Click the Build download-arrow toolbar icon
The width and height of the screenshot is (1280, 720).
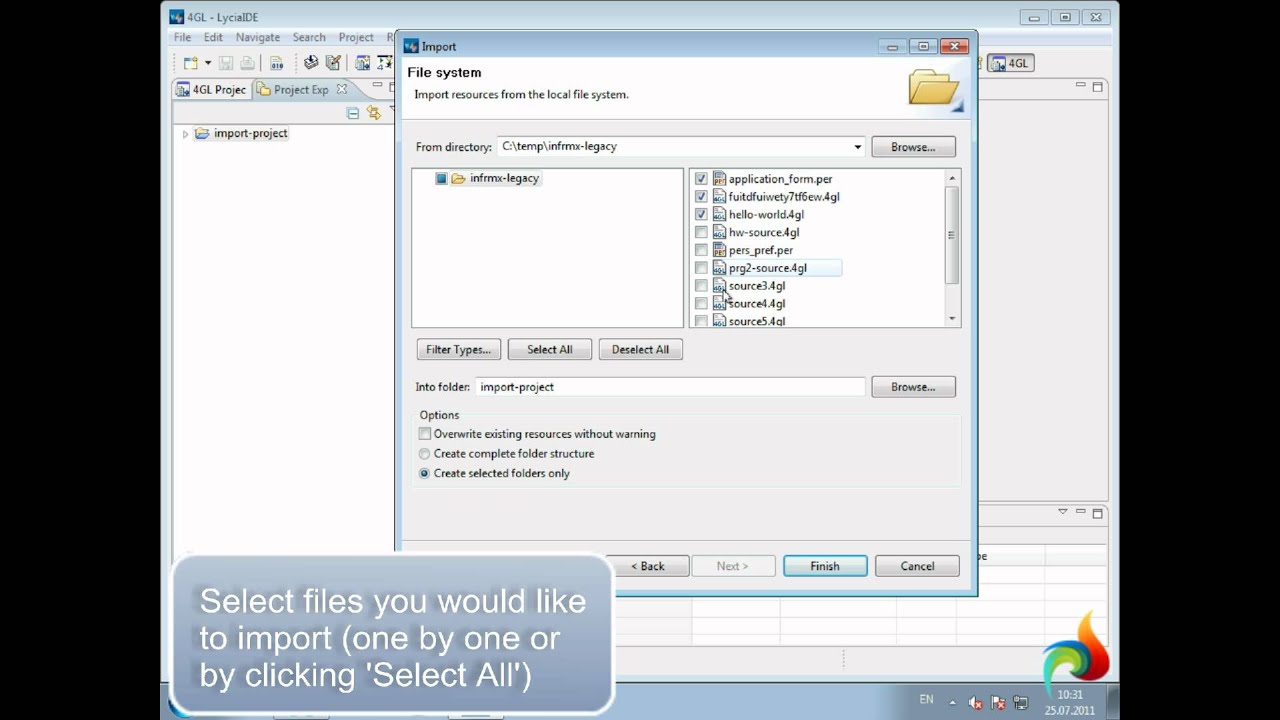pos(311,63)
